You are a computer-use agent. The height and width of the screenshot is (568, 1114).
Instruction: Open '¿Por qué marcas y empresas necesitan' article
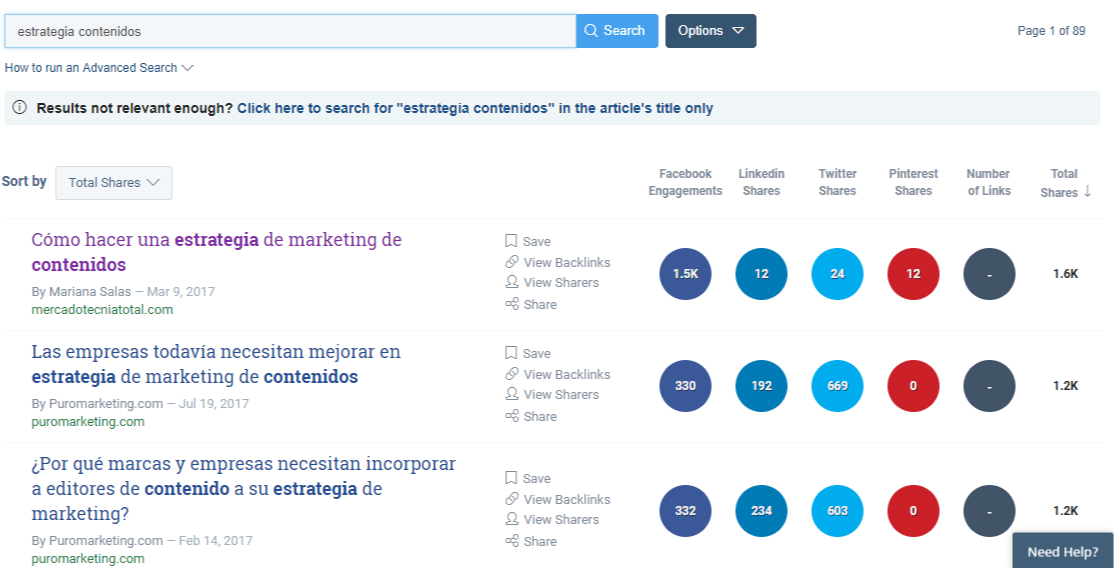click(x=244, y=488)
